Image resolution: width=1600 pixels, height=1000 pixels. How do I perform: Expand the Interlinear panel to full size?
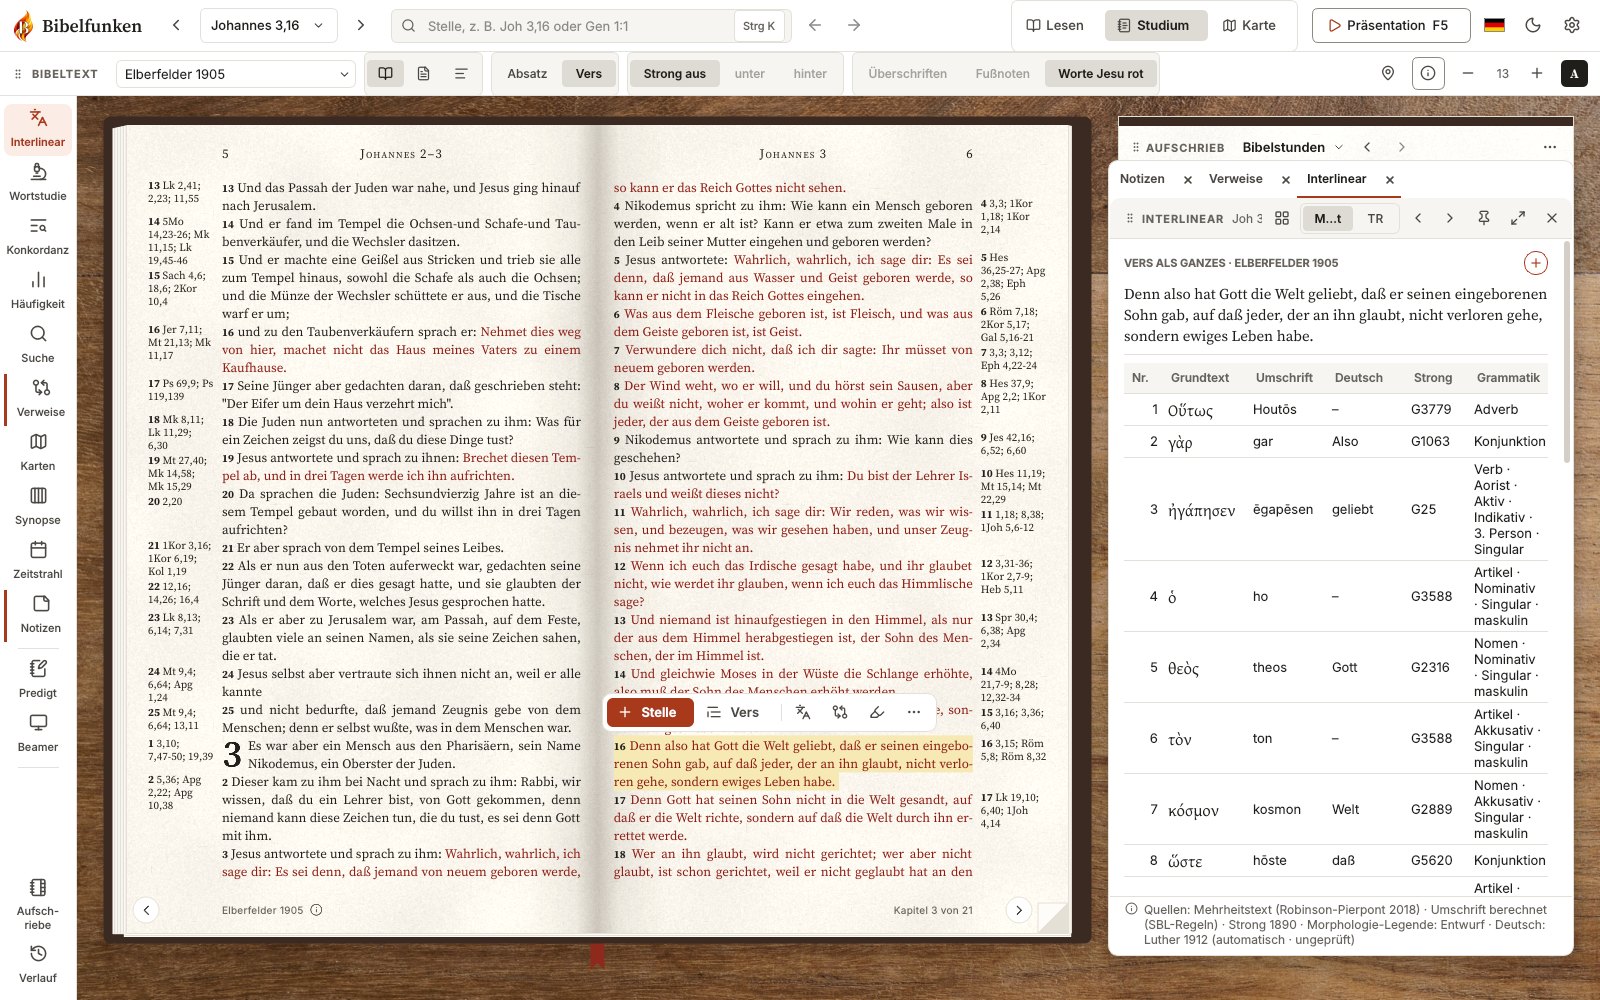tap(1518, 218)
